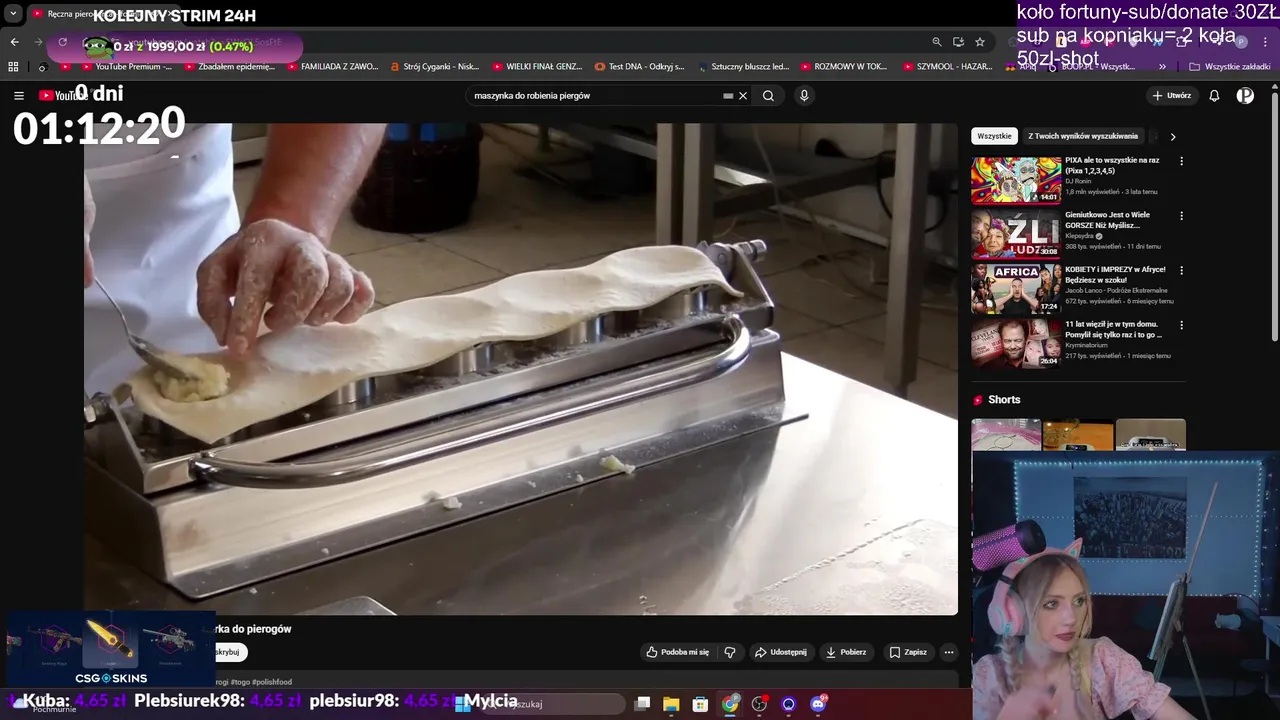This screenshot has height=720, width=1280.
Task: Open the Kryminatorium channel name
Action: (1088, 345)
